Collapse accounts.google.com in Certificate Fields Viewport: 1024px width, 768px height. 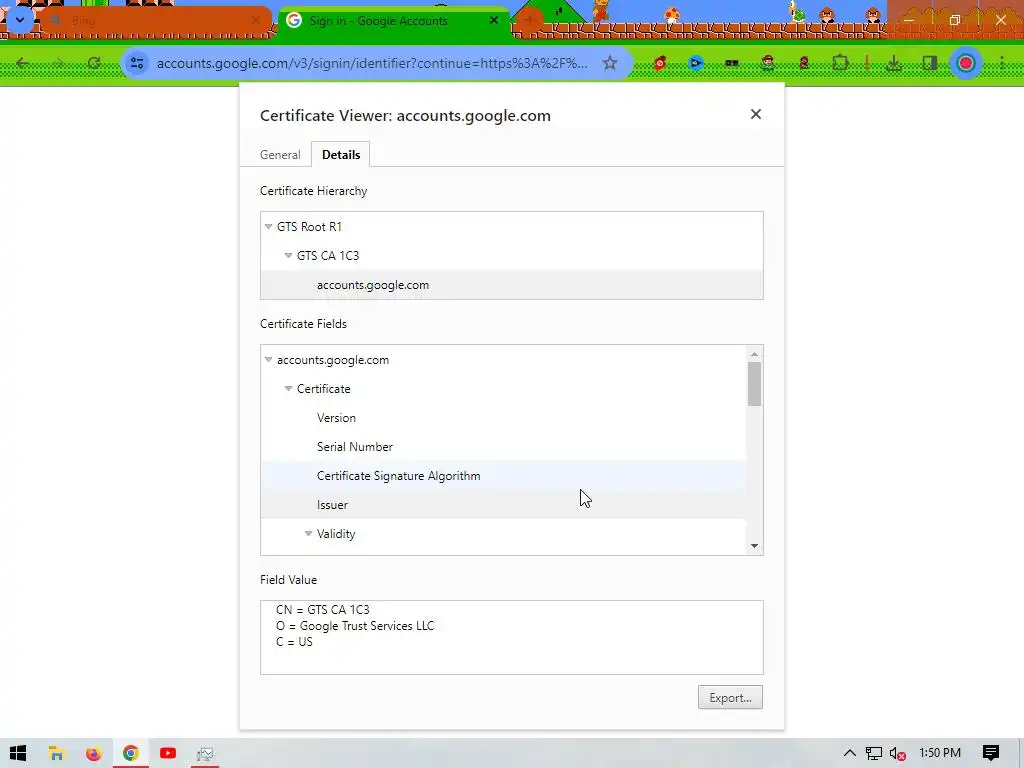click(x=268, y=360)
